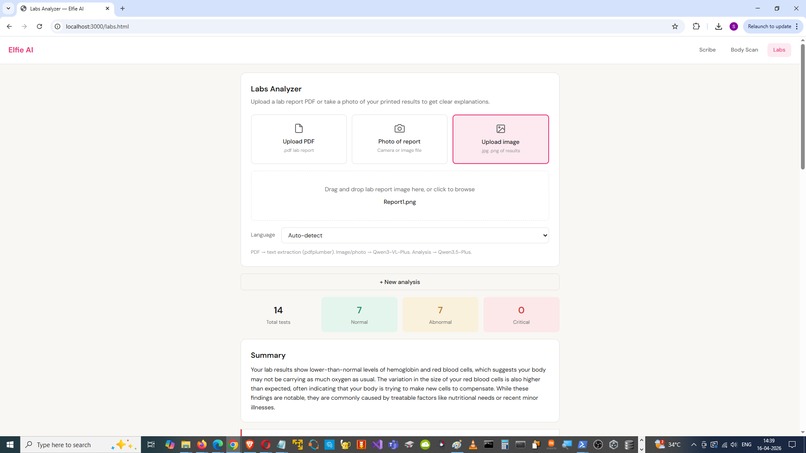Select the 14 Total tests card

coord(278,314)
